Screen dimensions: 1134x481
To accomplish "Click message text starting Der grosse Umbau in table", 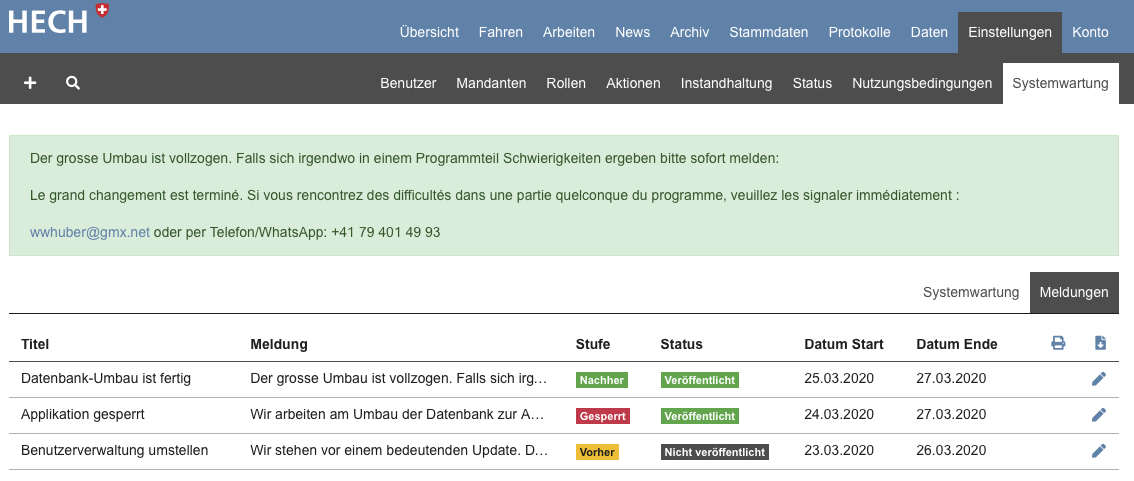I will (x=398, y=378).
